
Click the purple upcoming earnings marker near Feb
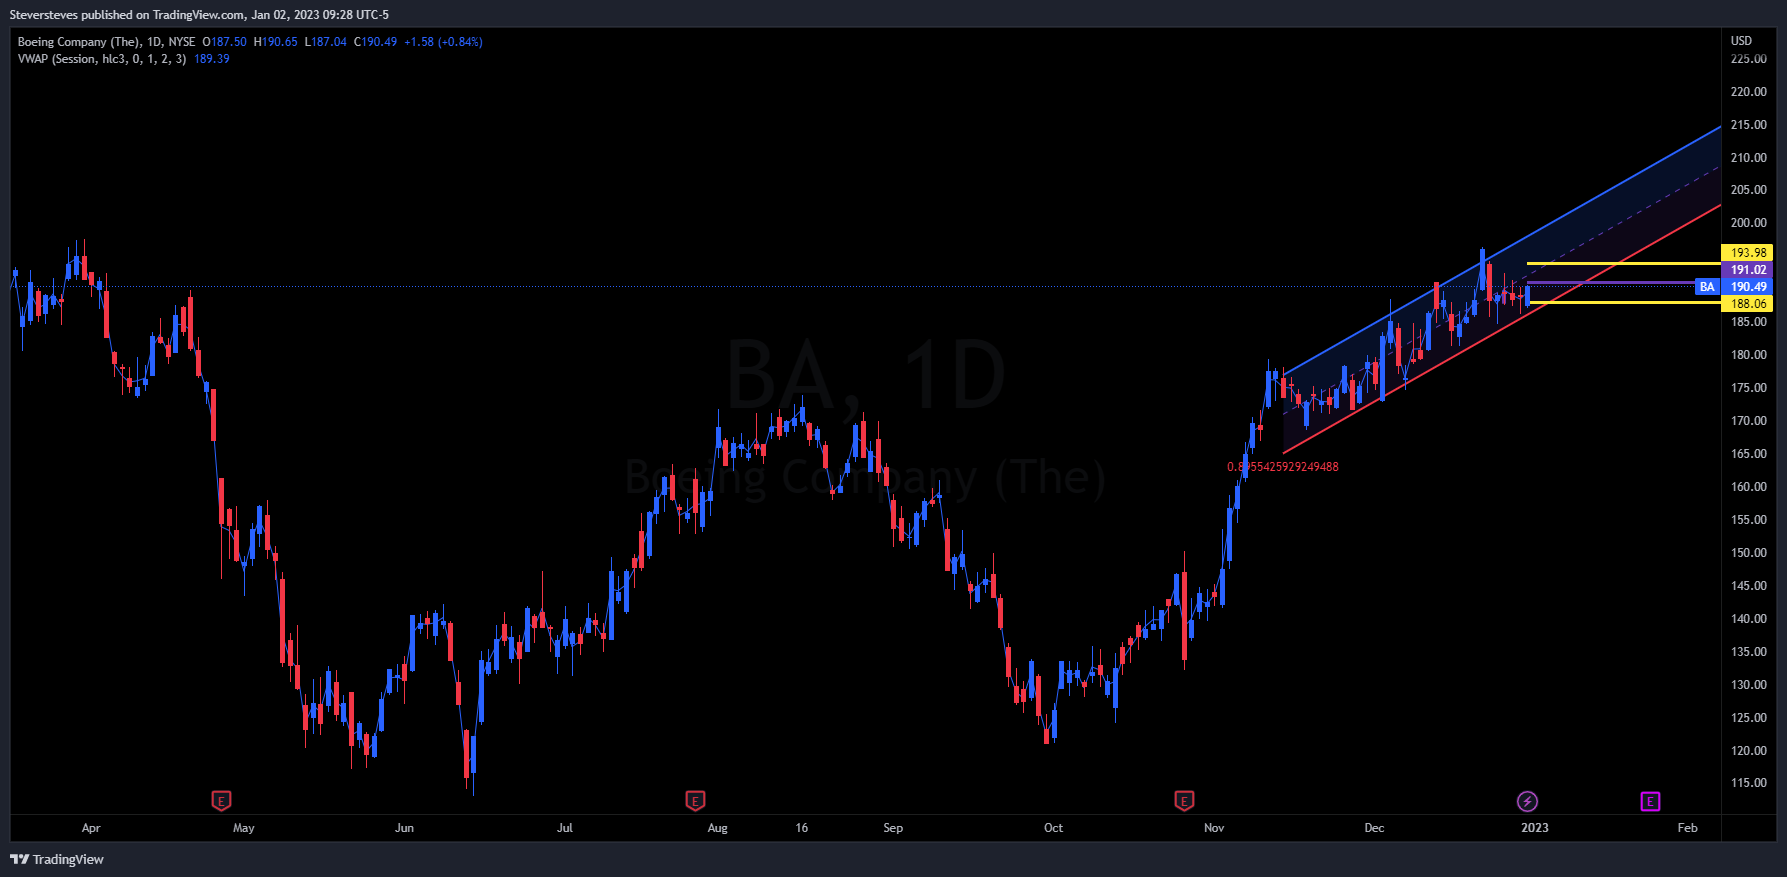point(1650,801)
